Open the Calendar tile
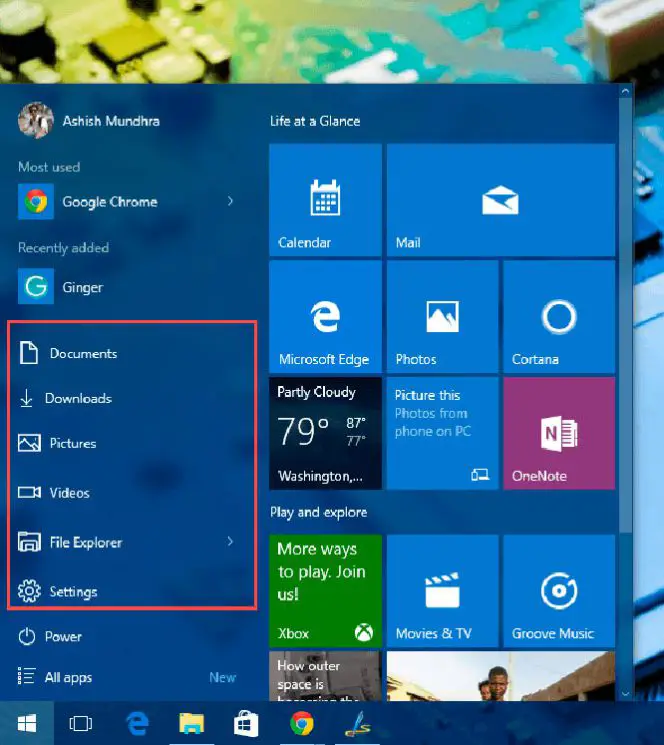 [x=325, y=200]
